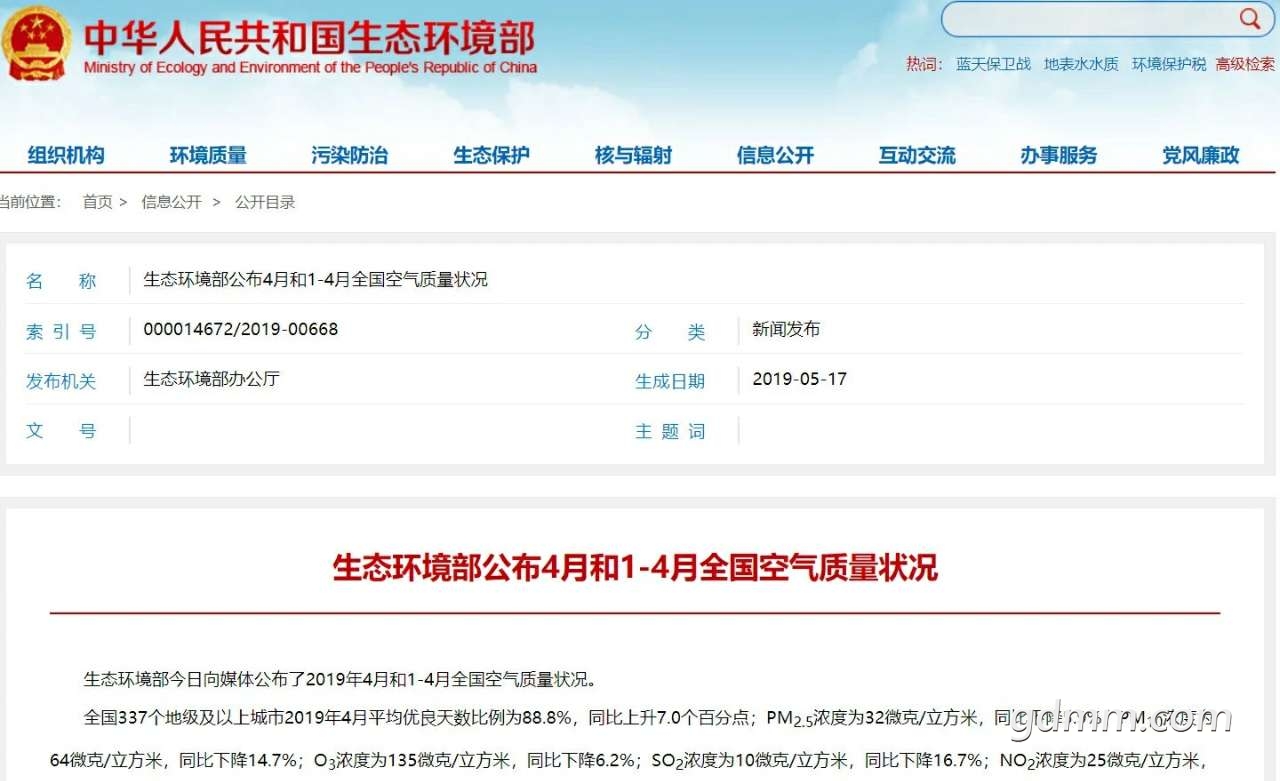The image size is (1280, 781).
Task: Click 信息公开 in the breadcrumb
Action: click(x=171, y=202)
